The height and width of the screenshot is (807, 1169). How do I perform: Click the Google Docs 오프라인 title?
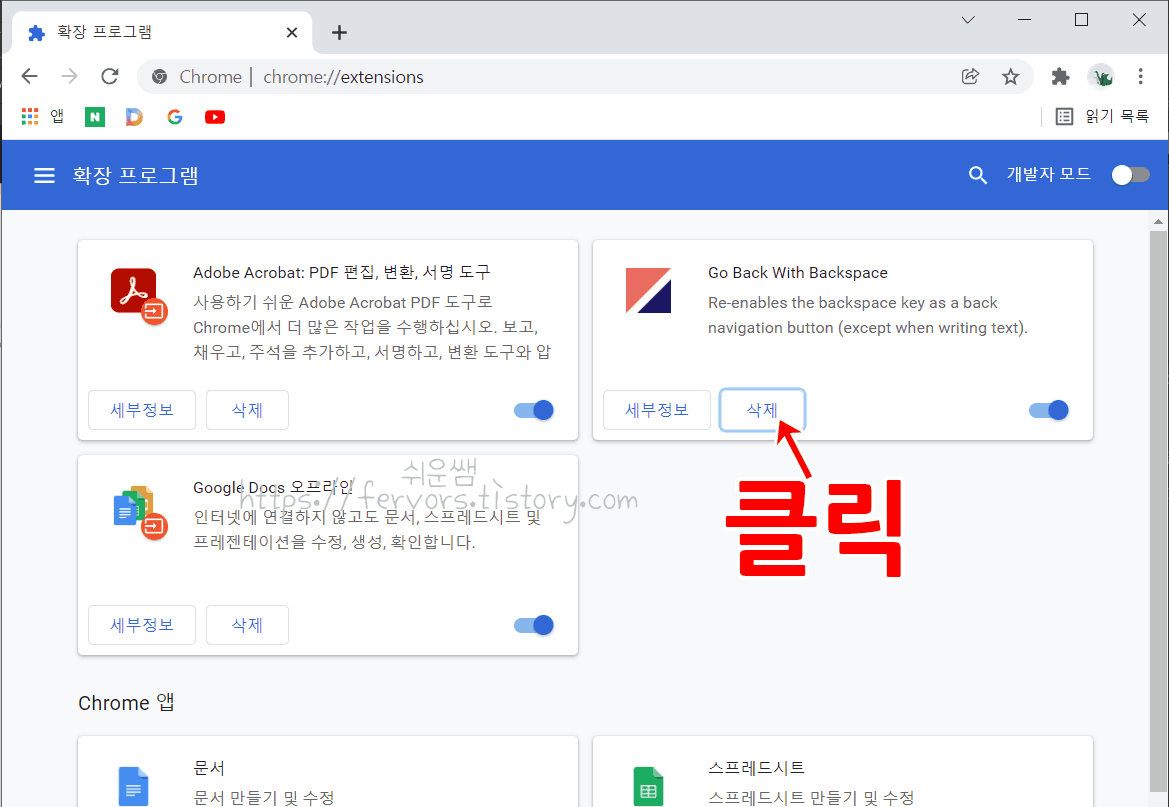(272, 488)
